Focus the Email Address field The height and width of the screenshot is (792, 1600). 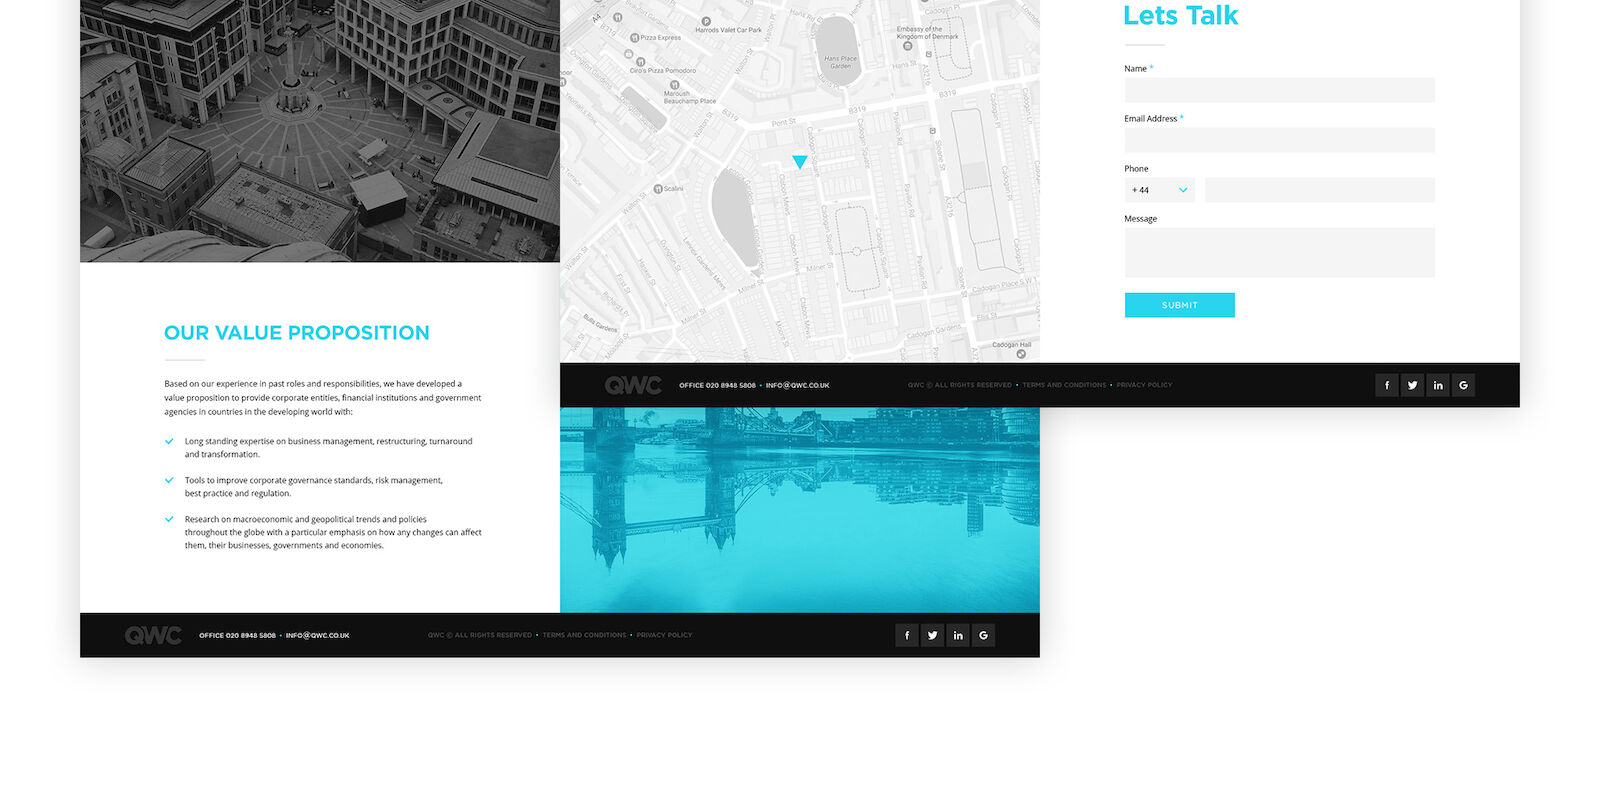pyautogui.click(x=1279, y=140)
